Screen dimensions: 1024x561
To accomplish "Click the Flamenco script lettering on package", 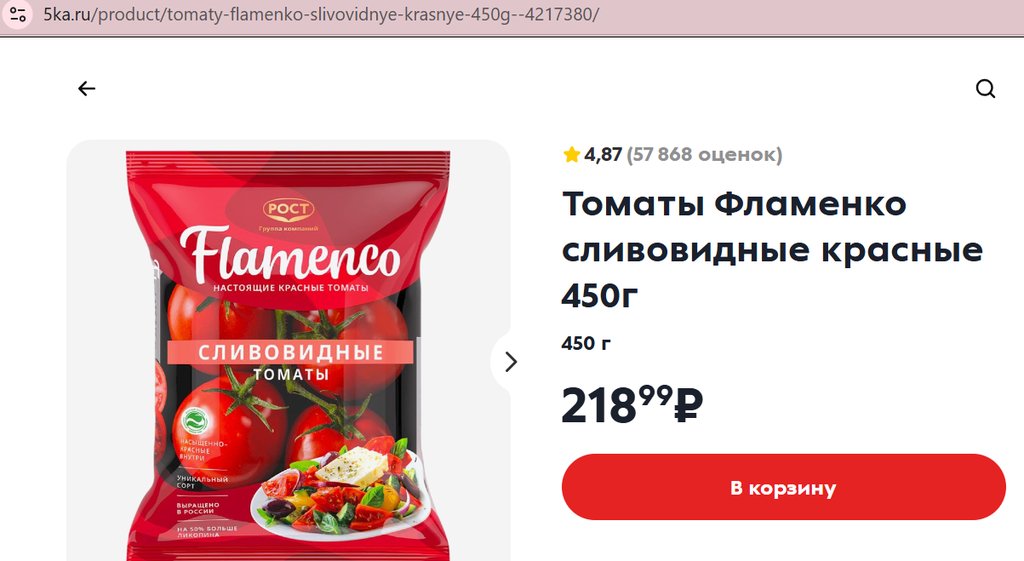I will click(x=289, y=253).
